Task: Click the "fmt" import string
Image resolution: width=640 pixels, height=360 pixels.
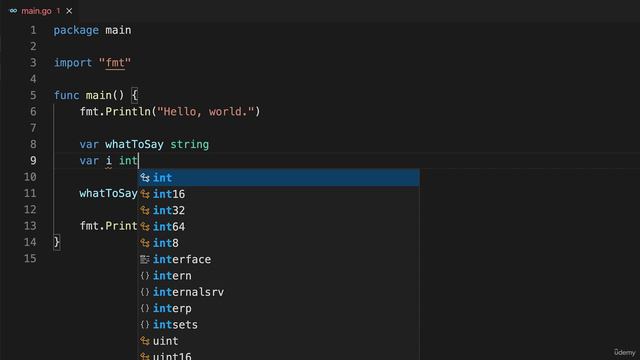Action: (x=115, y=63)
